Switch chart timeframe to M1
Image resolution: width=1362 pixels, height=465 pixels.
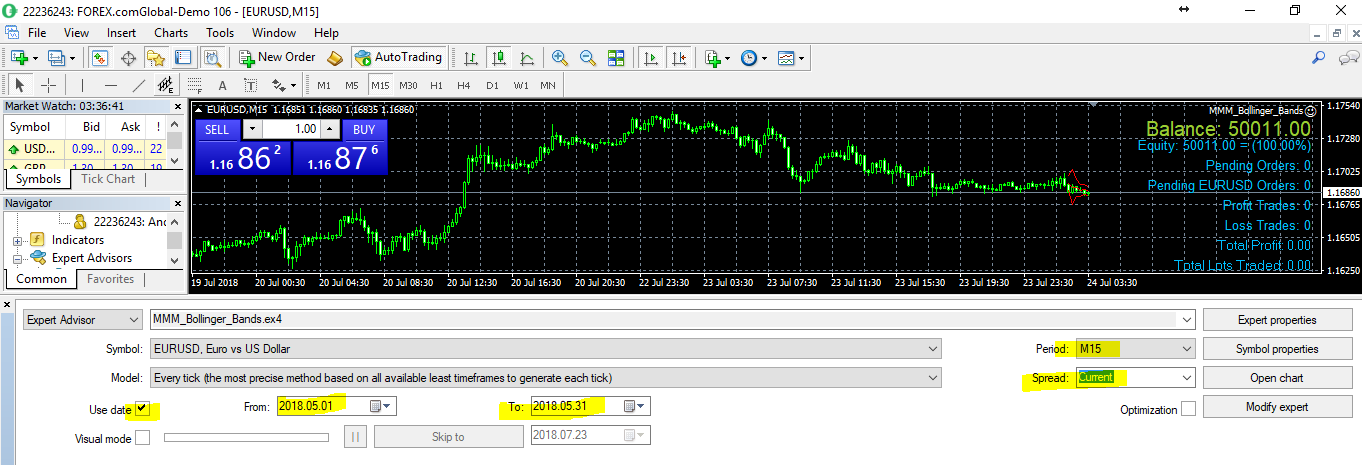pos(324,85)
